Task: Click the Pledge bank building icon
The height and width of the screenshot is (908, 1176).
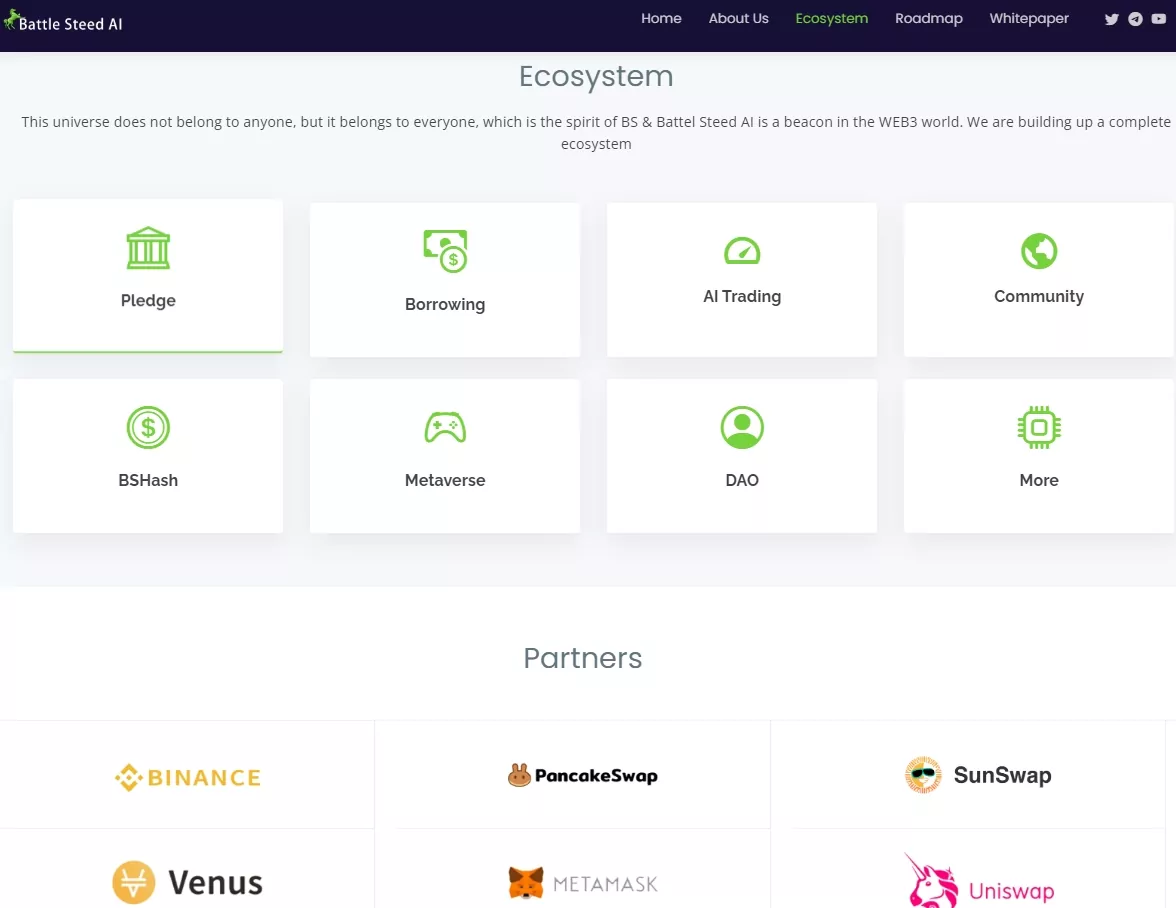Action: 148,247
